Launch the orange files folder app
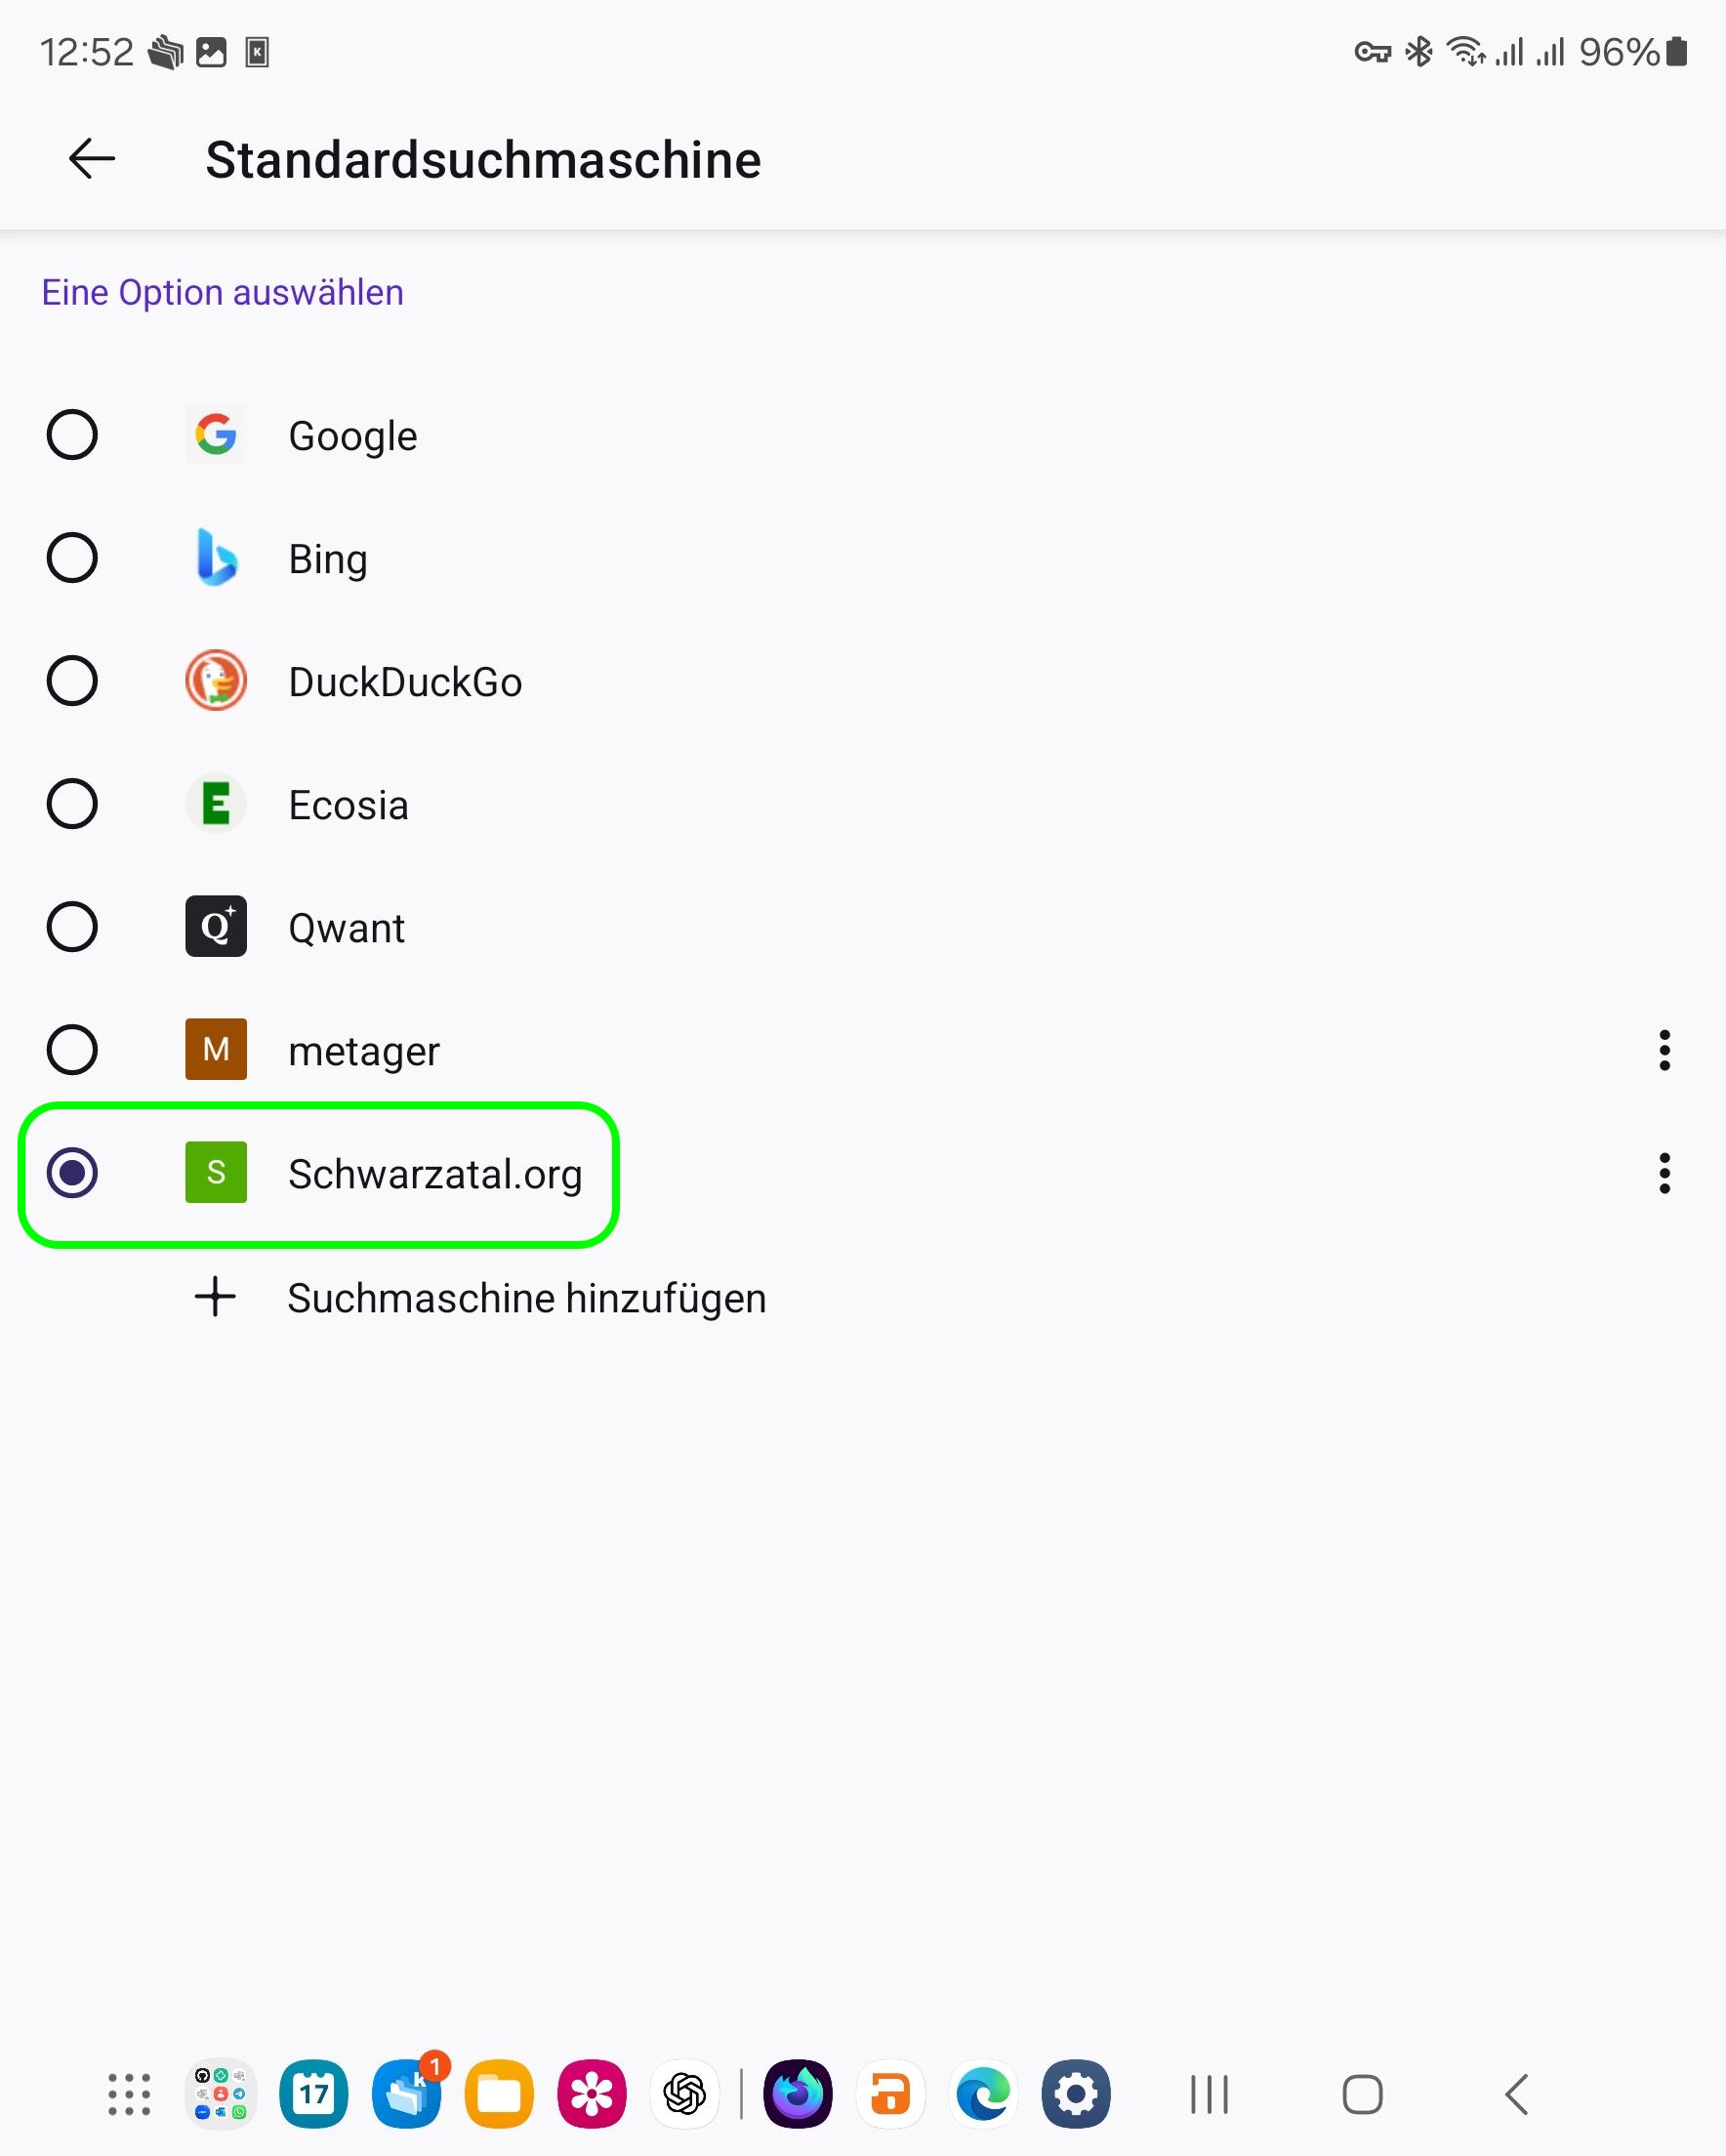Screen dimensions: 1726x2156 click(x=499, y=2094)
